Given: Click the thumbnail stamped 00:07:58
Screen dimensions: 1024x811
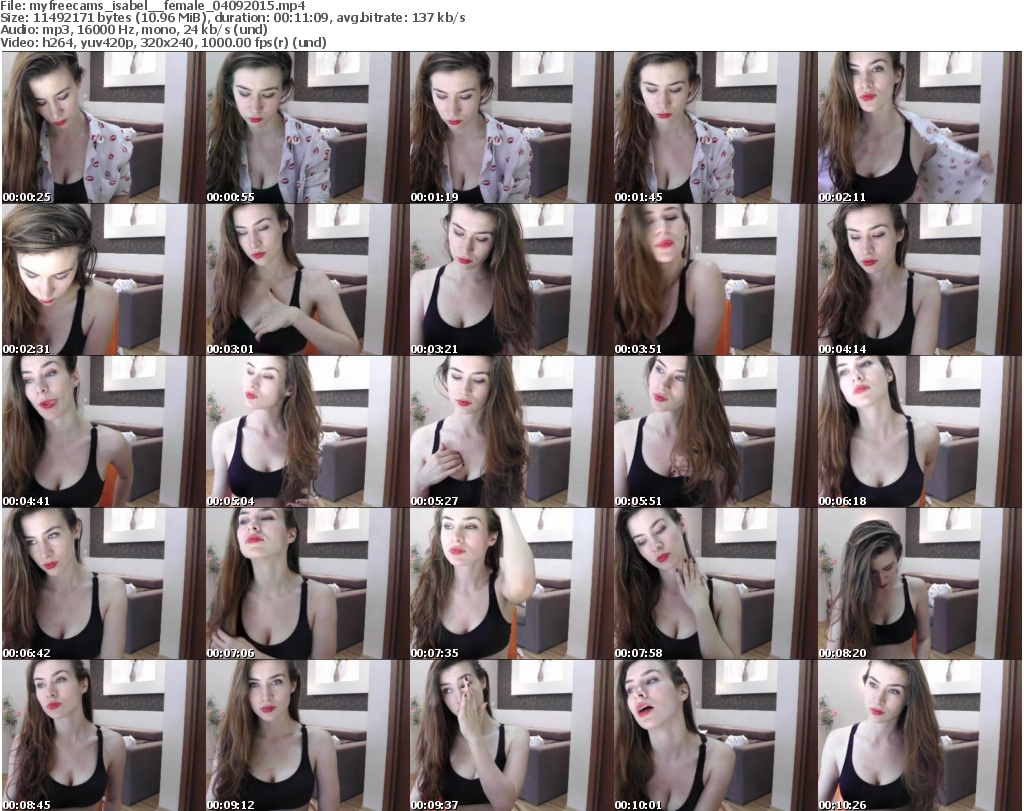Looking at the screenshot, I should (x=715, y=584).
